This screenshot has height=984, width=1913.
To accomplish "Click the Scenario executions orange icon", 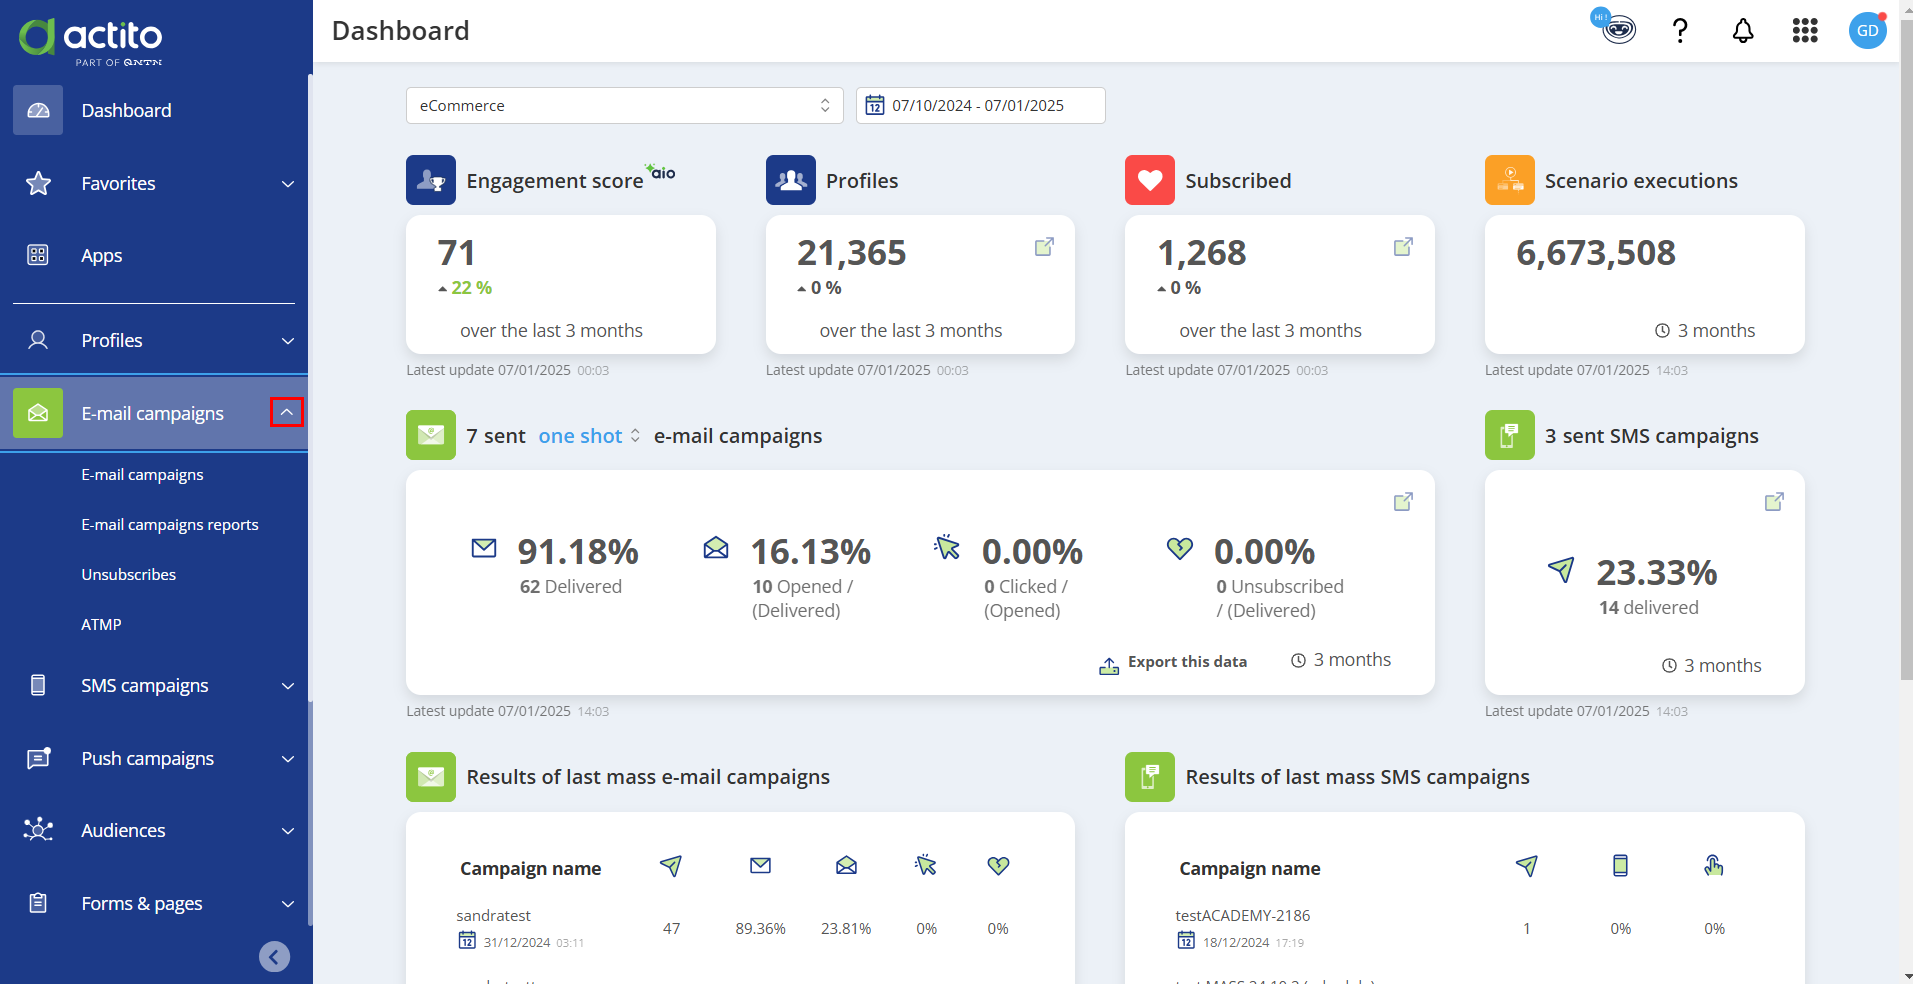I will click(x=1510, y=180).
